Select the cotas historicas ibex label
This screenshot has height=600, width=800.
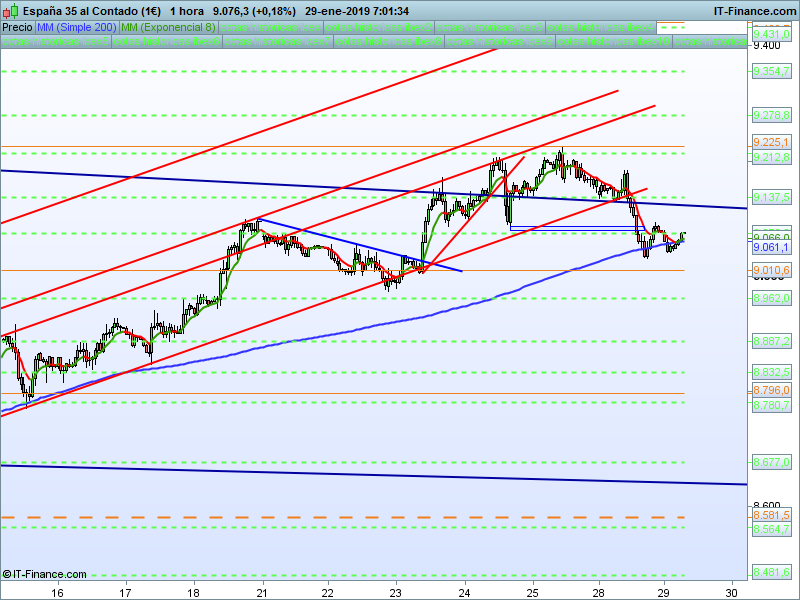point(270,28)
